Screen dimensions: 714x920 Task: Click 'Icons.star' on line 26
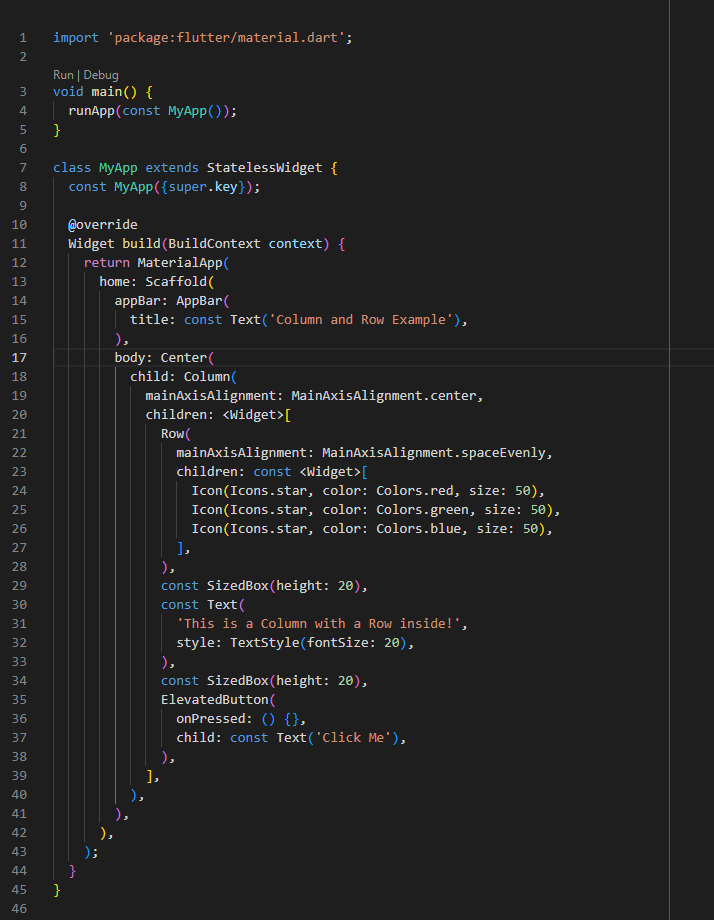(268, 529)
